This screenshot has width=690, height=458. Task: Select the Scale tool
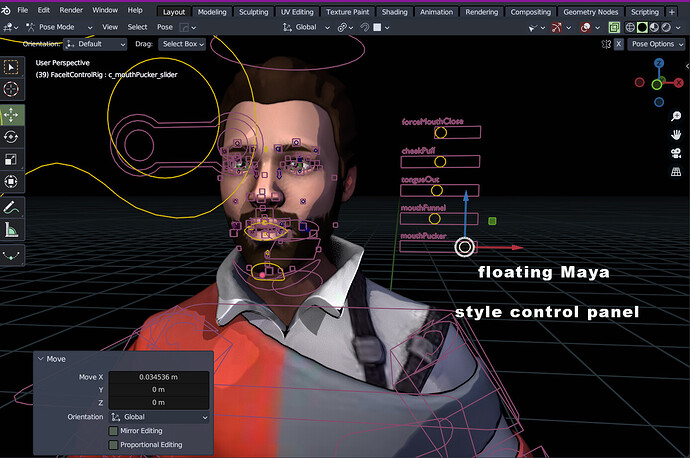(11, 159)
